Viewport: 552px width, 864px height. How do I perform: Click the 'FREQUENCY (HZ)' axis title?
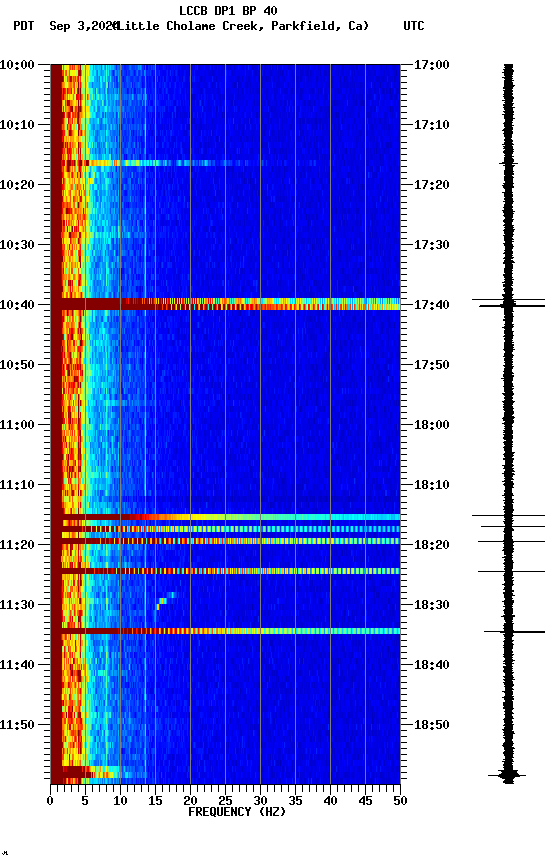click(x=237, y=813)
